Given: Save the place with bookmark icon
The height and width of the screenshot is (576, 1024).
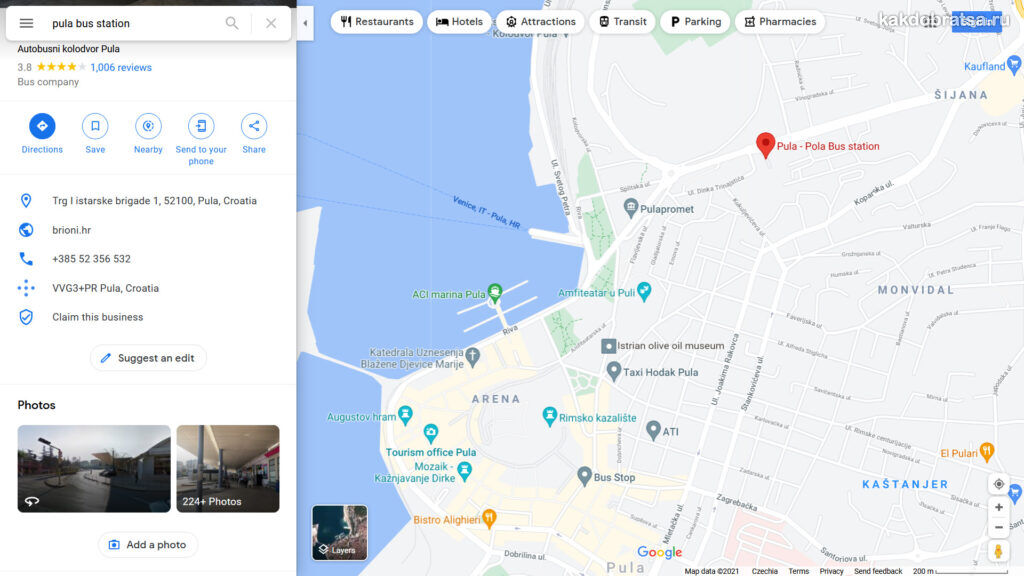Looking at the screenshot, I should pos(95,134).
